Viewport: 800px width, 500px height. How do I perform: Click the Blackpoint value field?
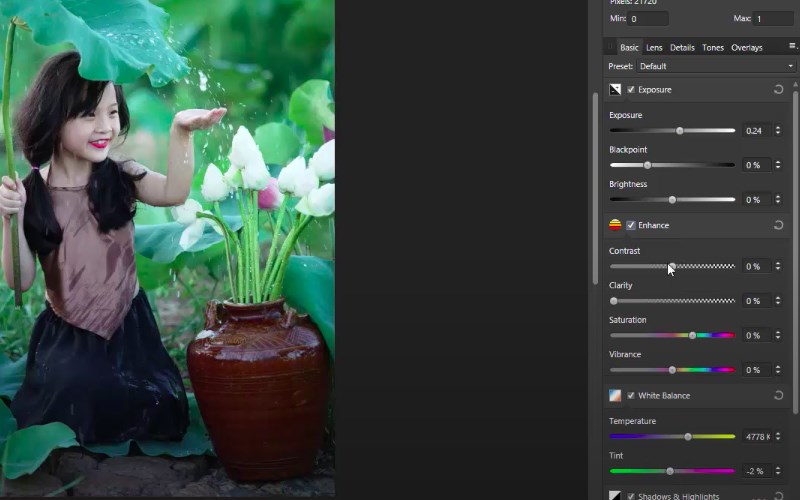756,165
